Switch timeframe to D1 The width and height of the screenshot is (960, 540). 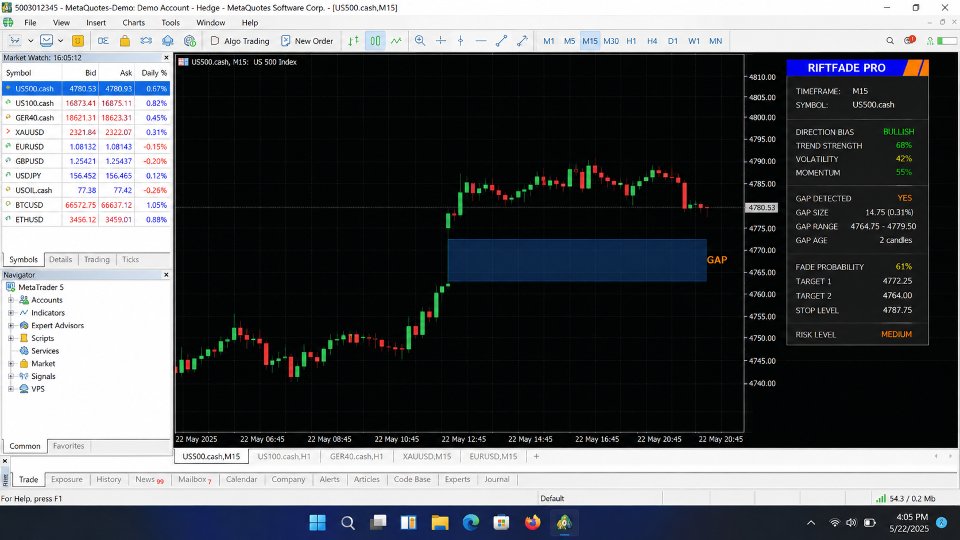673,41
